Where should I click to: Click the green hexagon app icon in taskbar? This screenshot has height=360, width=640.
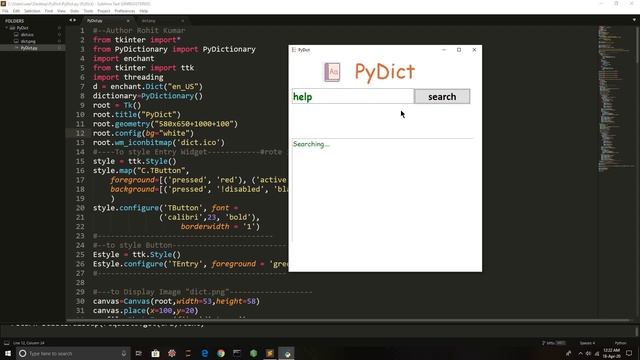[253, 353]
